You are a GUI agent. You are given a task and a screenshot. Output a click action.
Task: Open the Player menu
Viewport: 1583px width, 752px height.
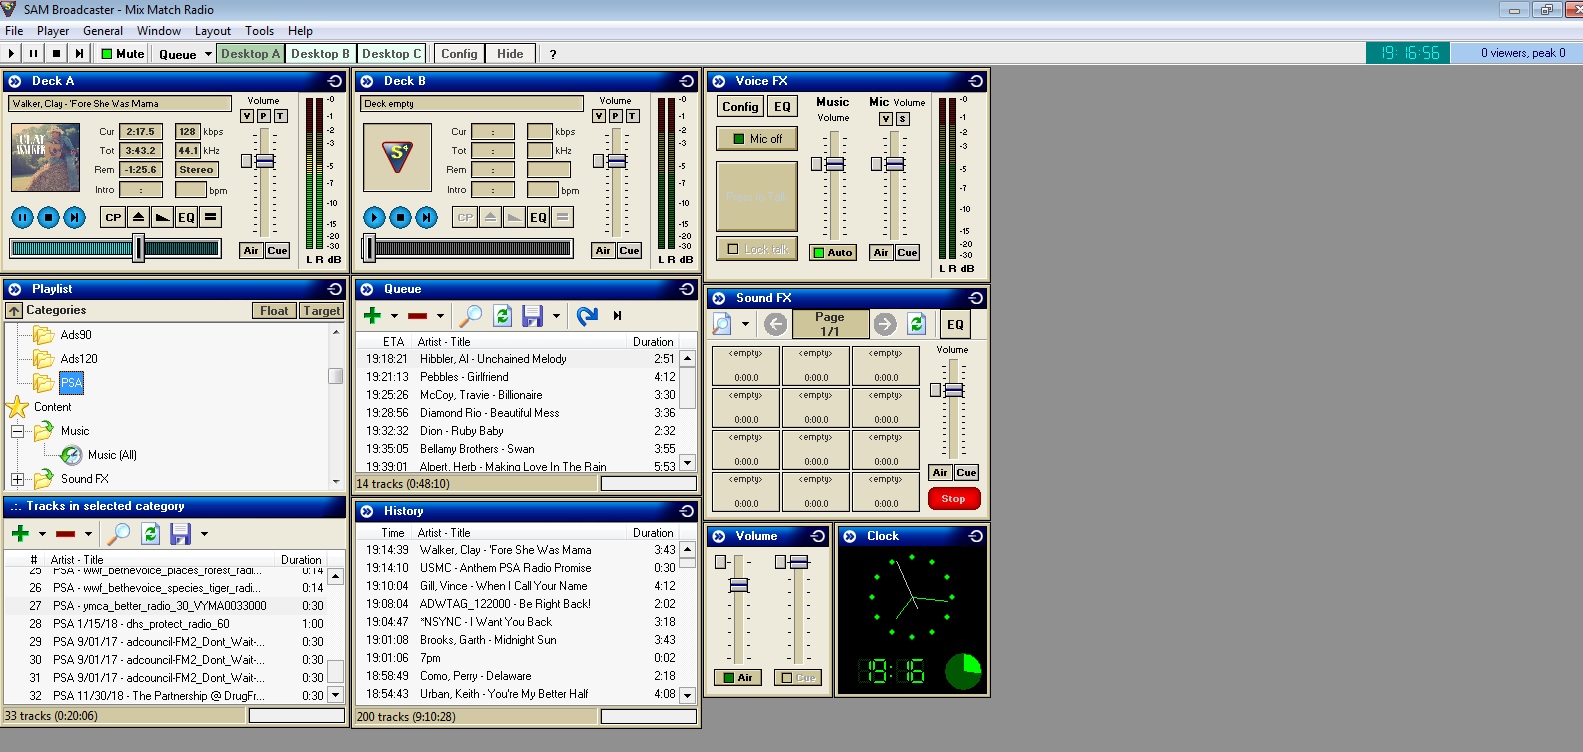pos(53,31)
